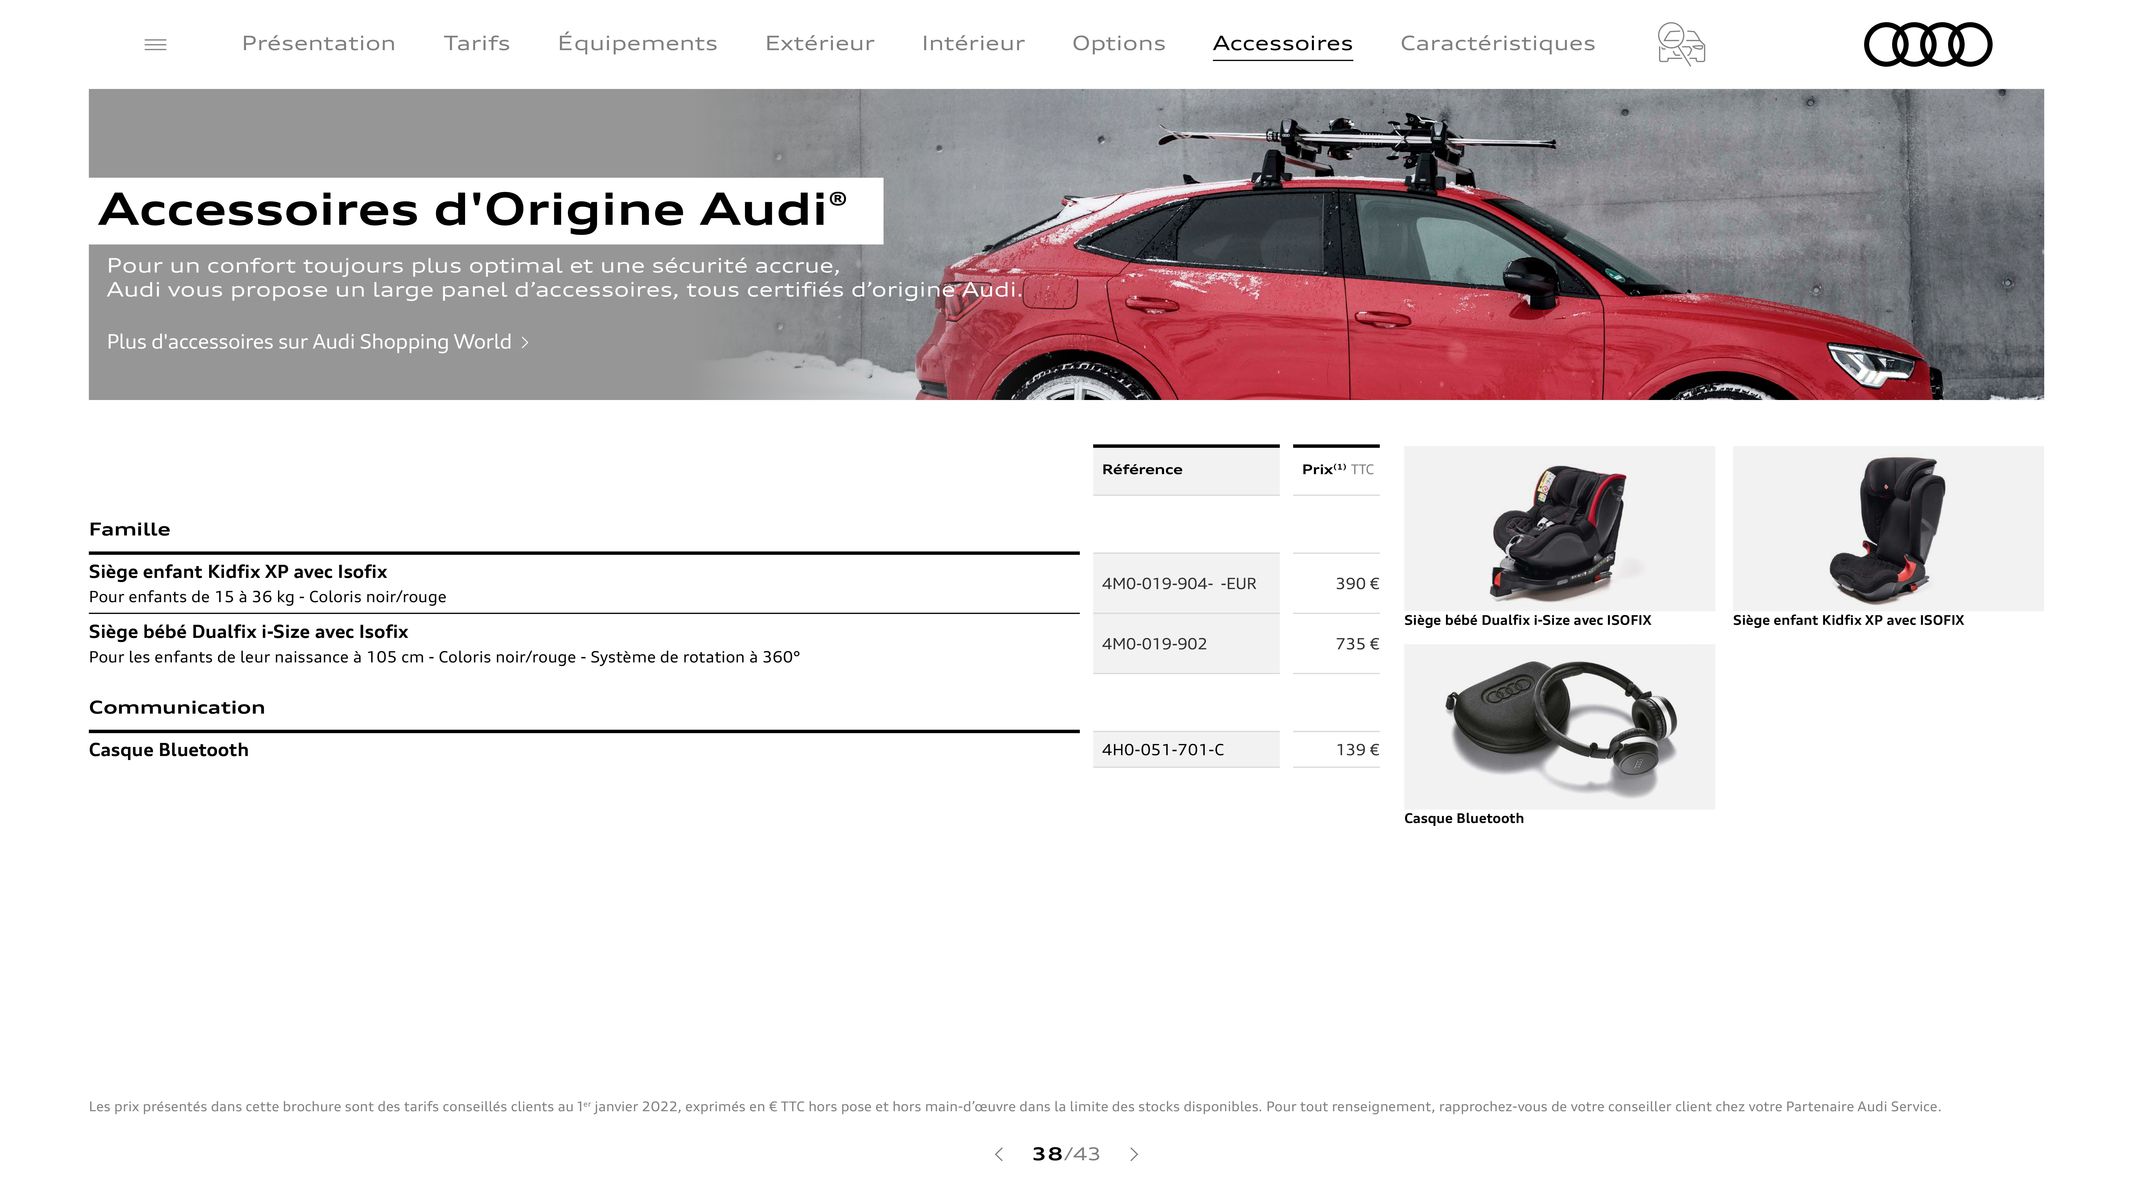This screenshot has width=2133, height=1200.
Task: Click text 'Pour enfants de 15 à 36 kg'
Action: click(x=192, y=597)
